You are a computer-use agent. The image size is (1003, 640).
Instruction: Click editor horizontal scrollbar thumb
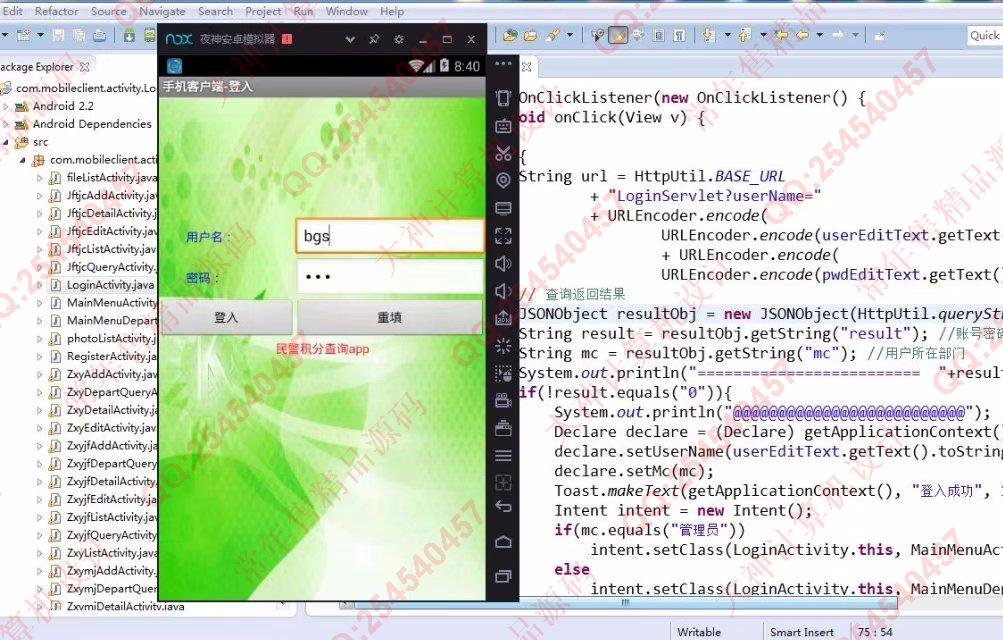point(625,602)
